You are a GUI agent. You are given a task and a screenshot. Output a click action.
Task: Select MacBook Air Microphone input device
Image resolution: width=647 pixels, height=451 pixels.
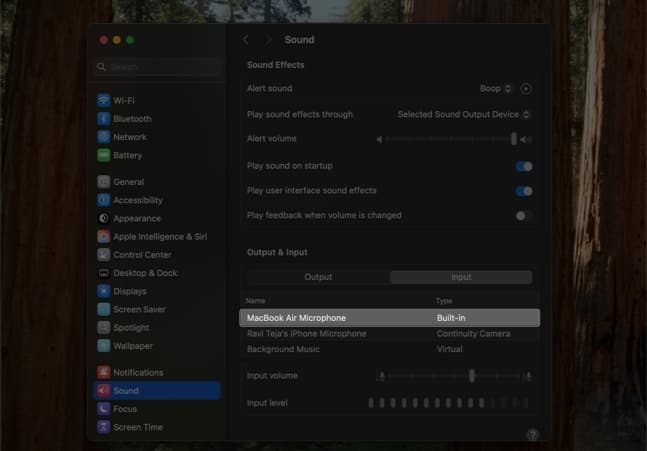[390, 318]
